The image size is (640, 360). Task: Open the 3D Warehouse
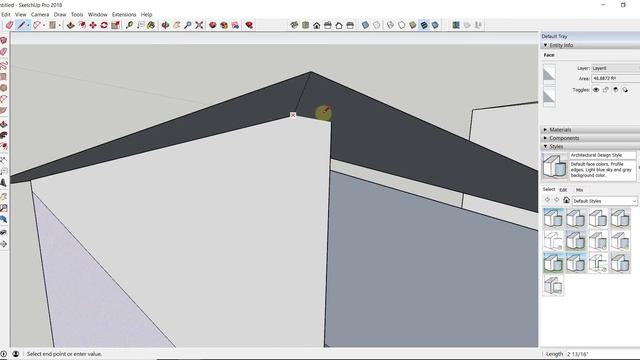[213, 25]
